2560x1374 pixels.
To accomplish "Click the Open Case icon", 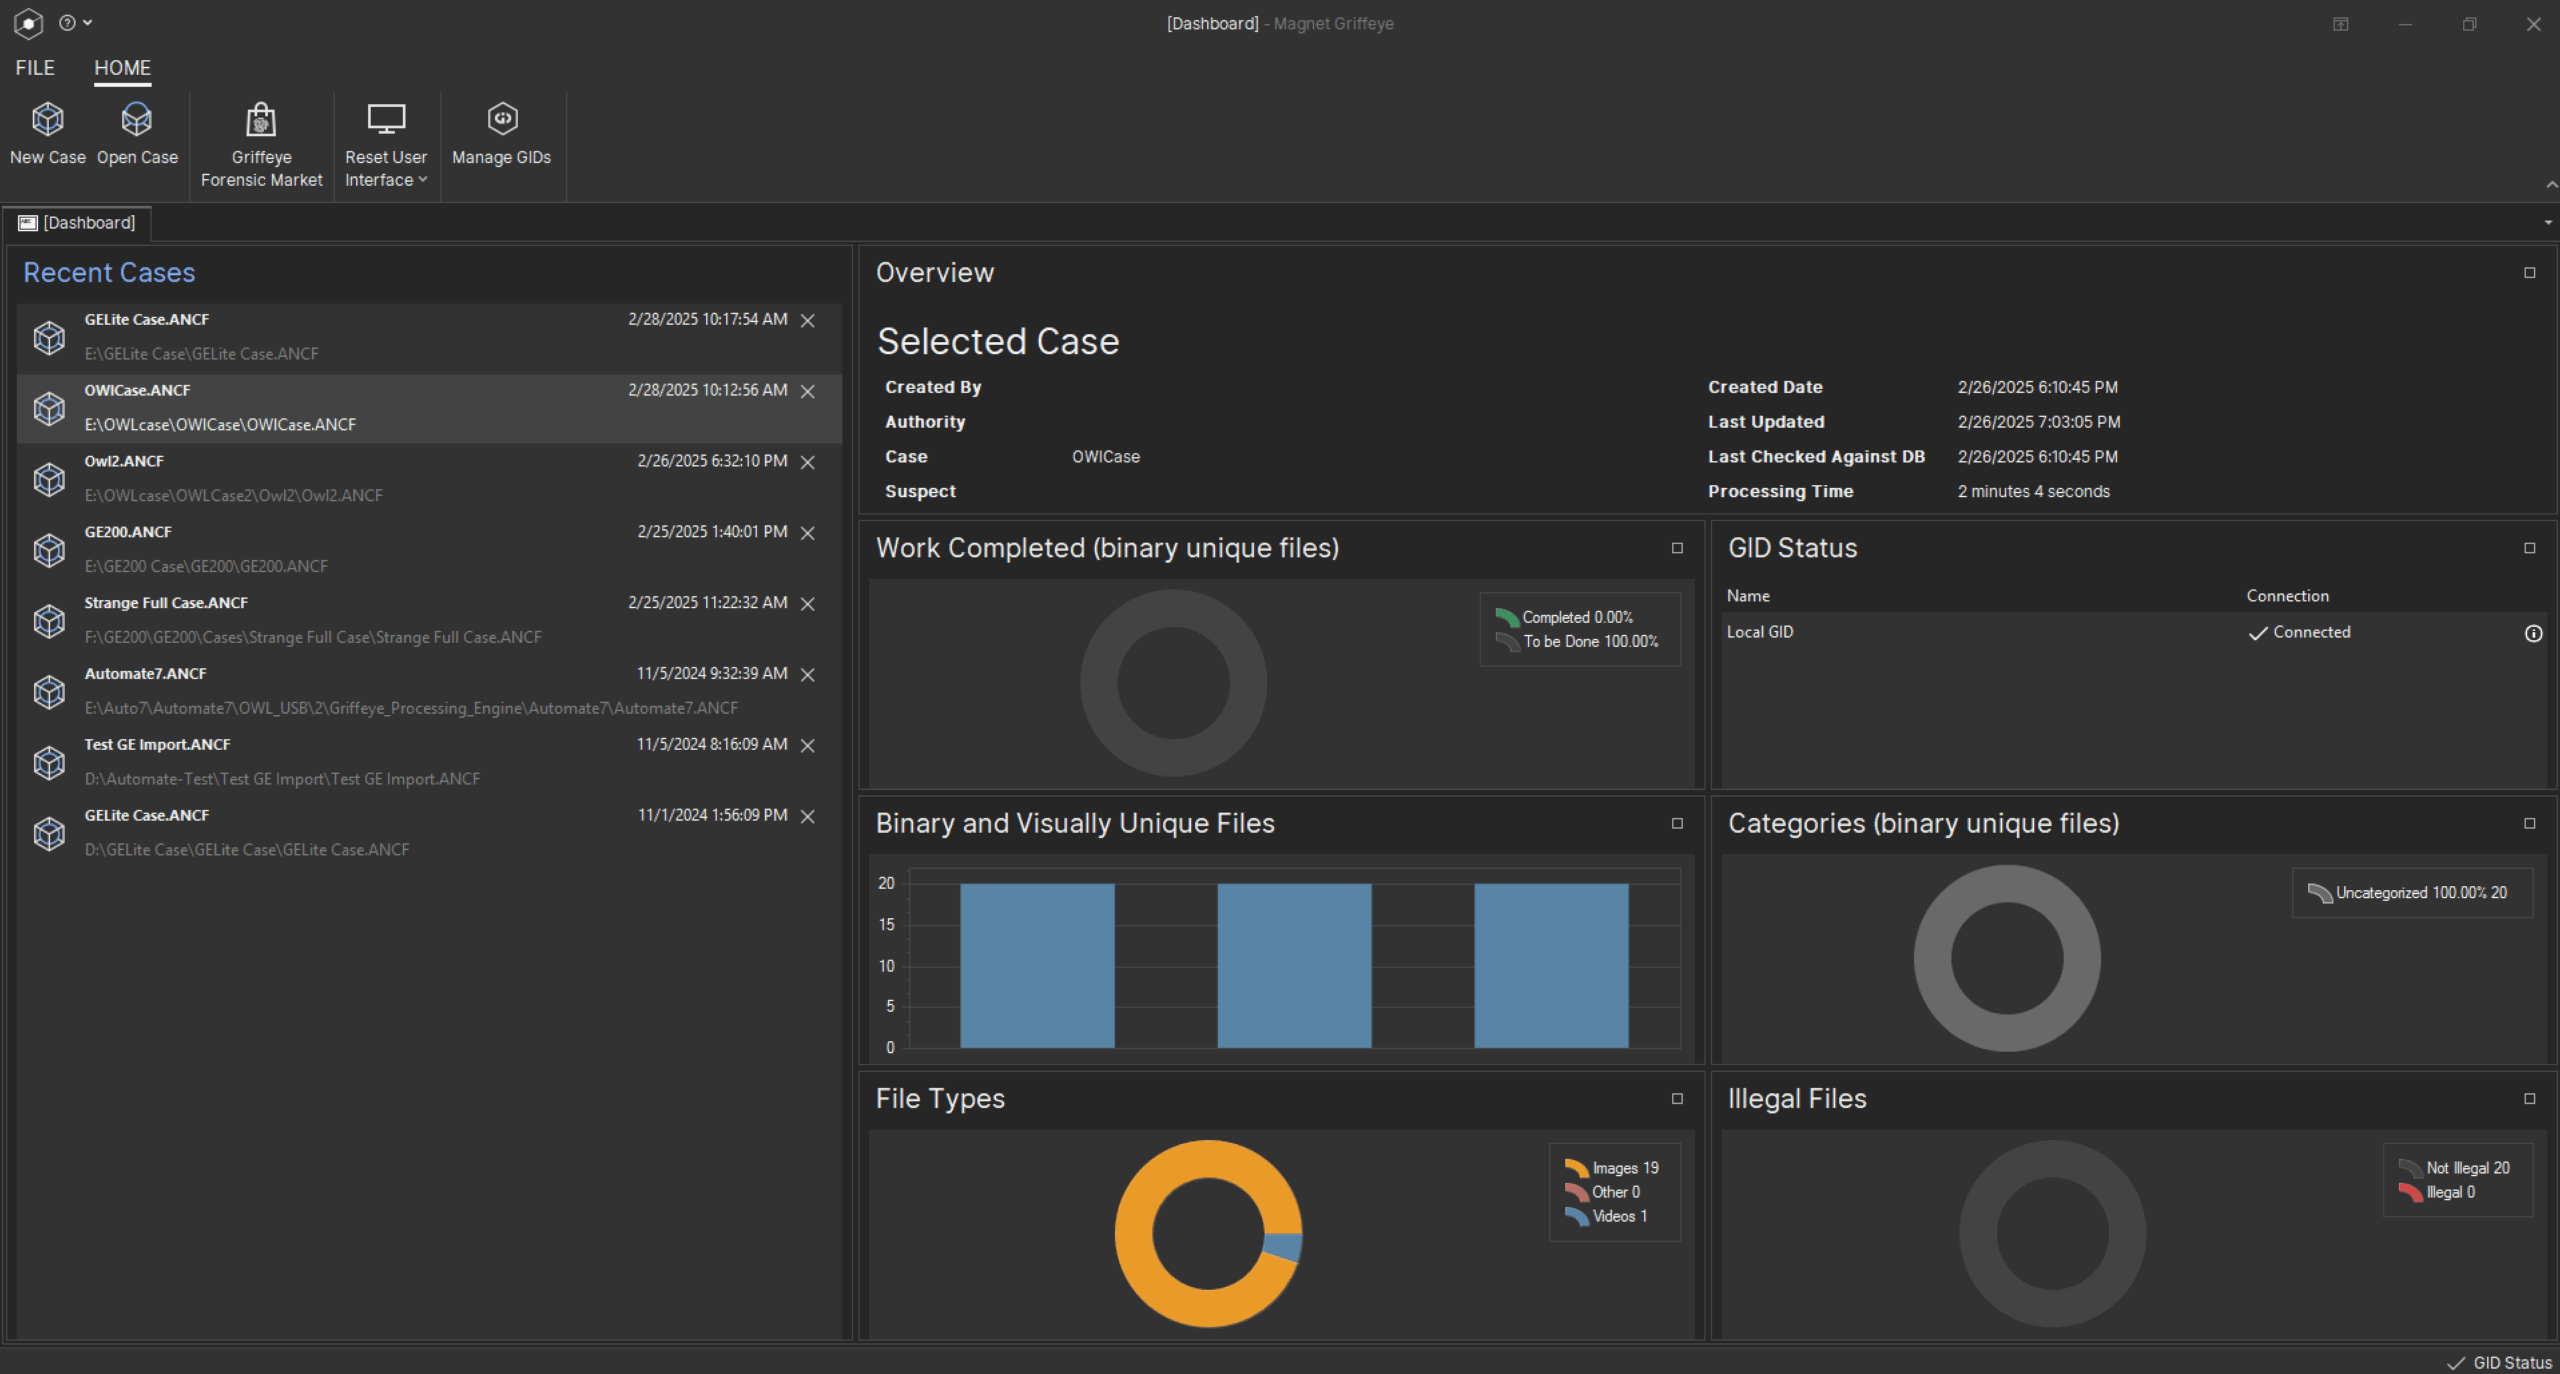I will click(137, 120).
